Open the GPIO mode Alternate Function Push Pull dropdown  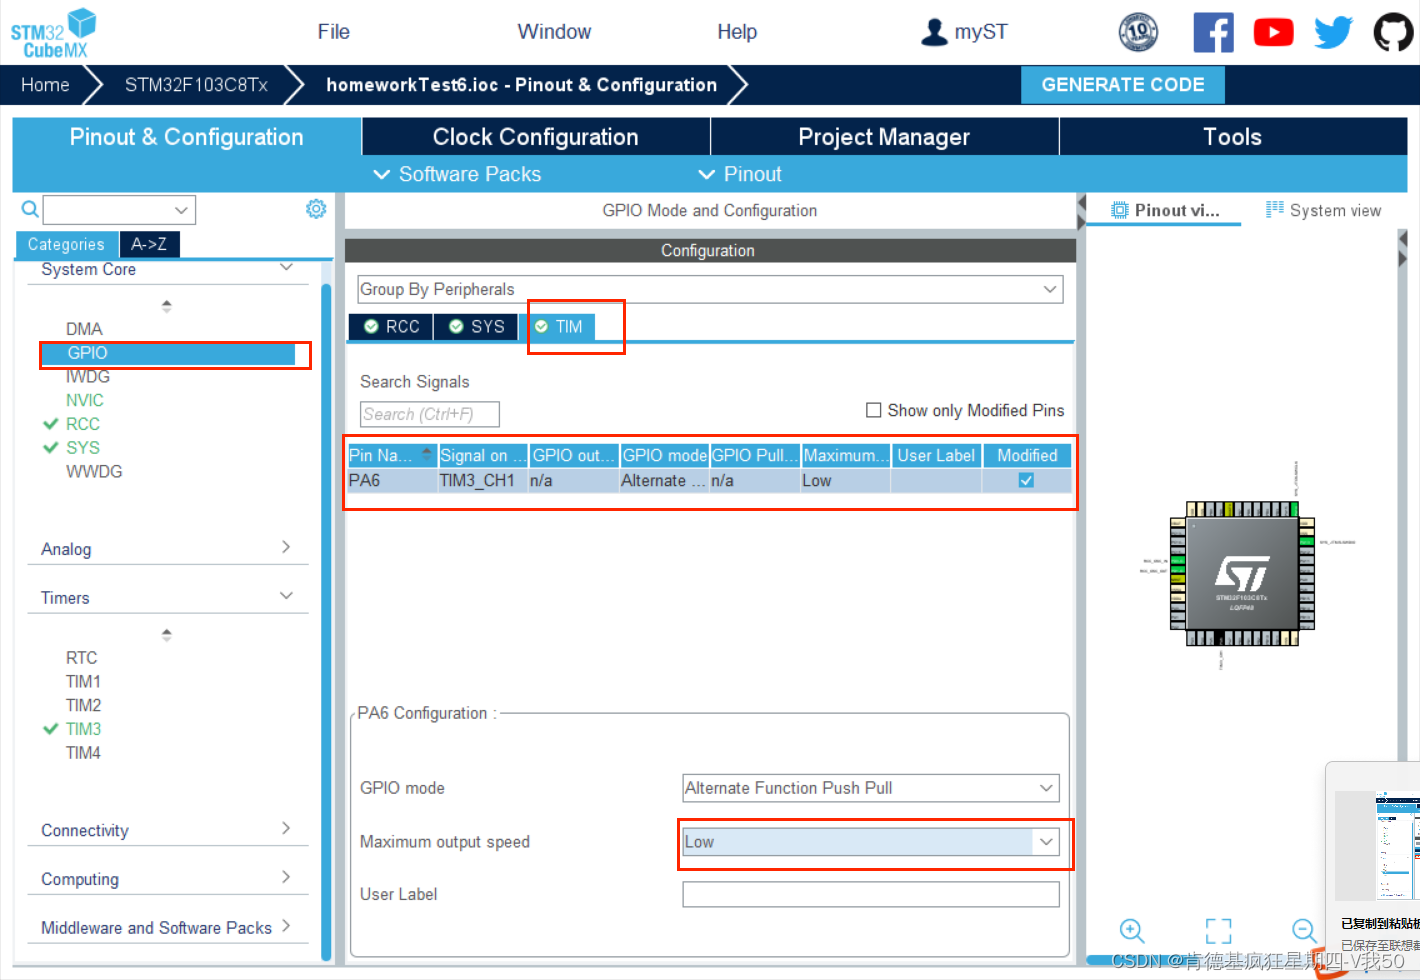click(x=870, y=788)
